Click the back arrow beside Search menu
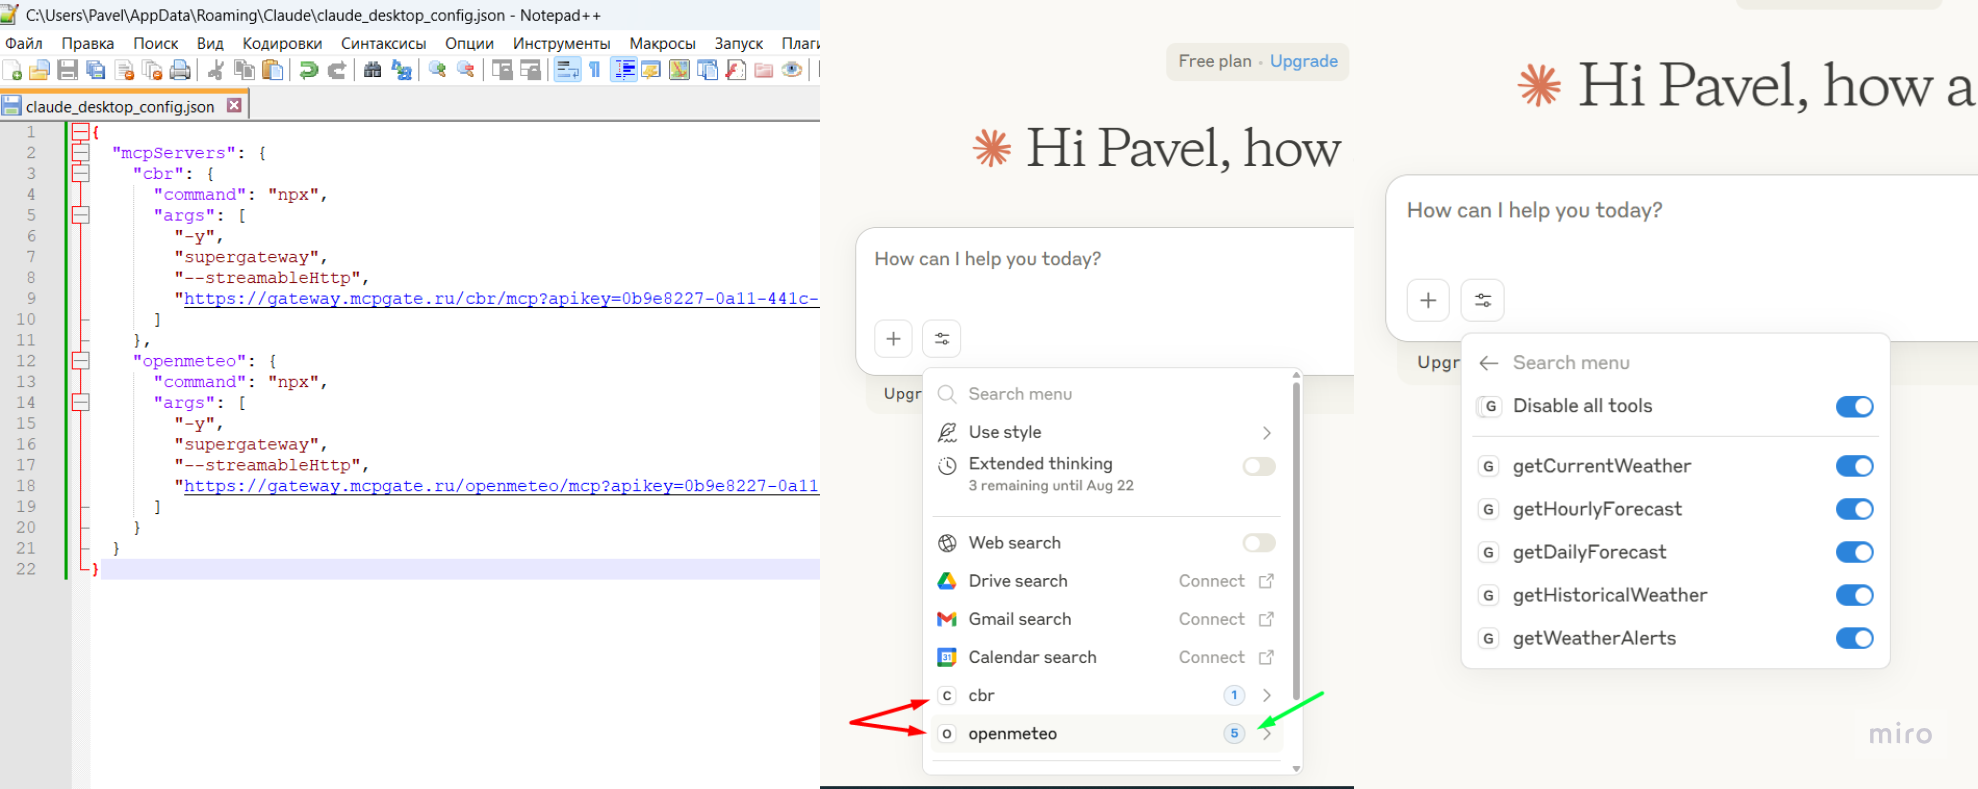Screen dimensions: 1978x789 [1489, 363]
